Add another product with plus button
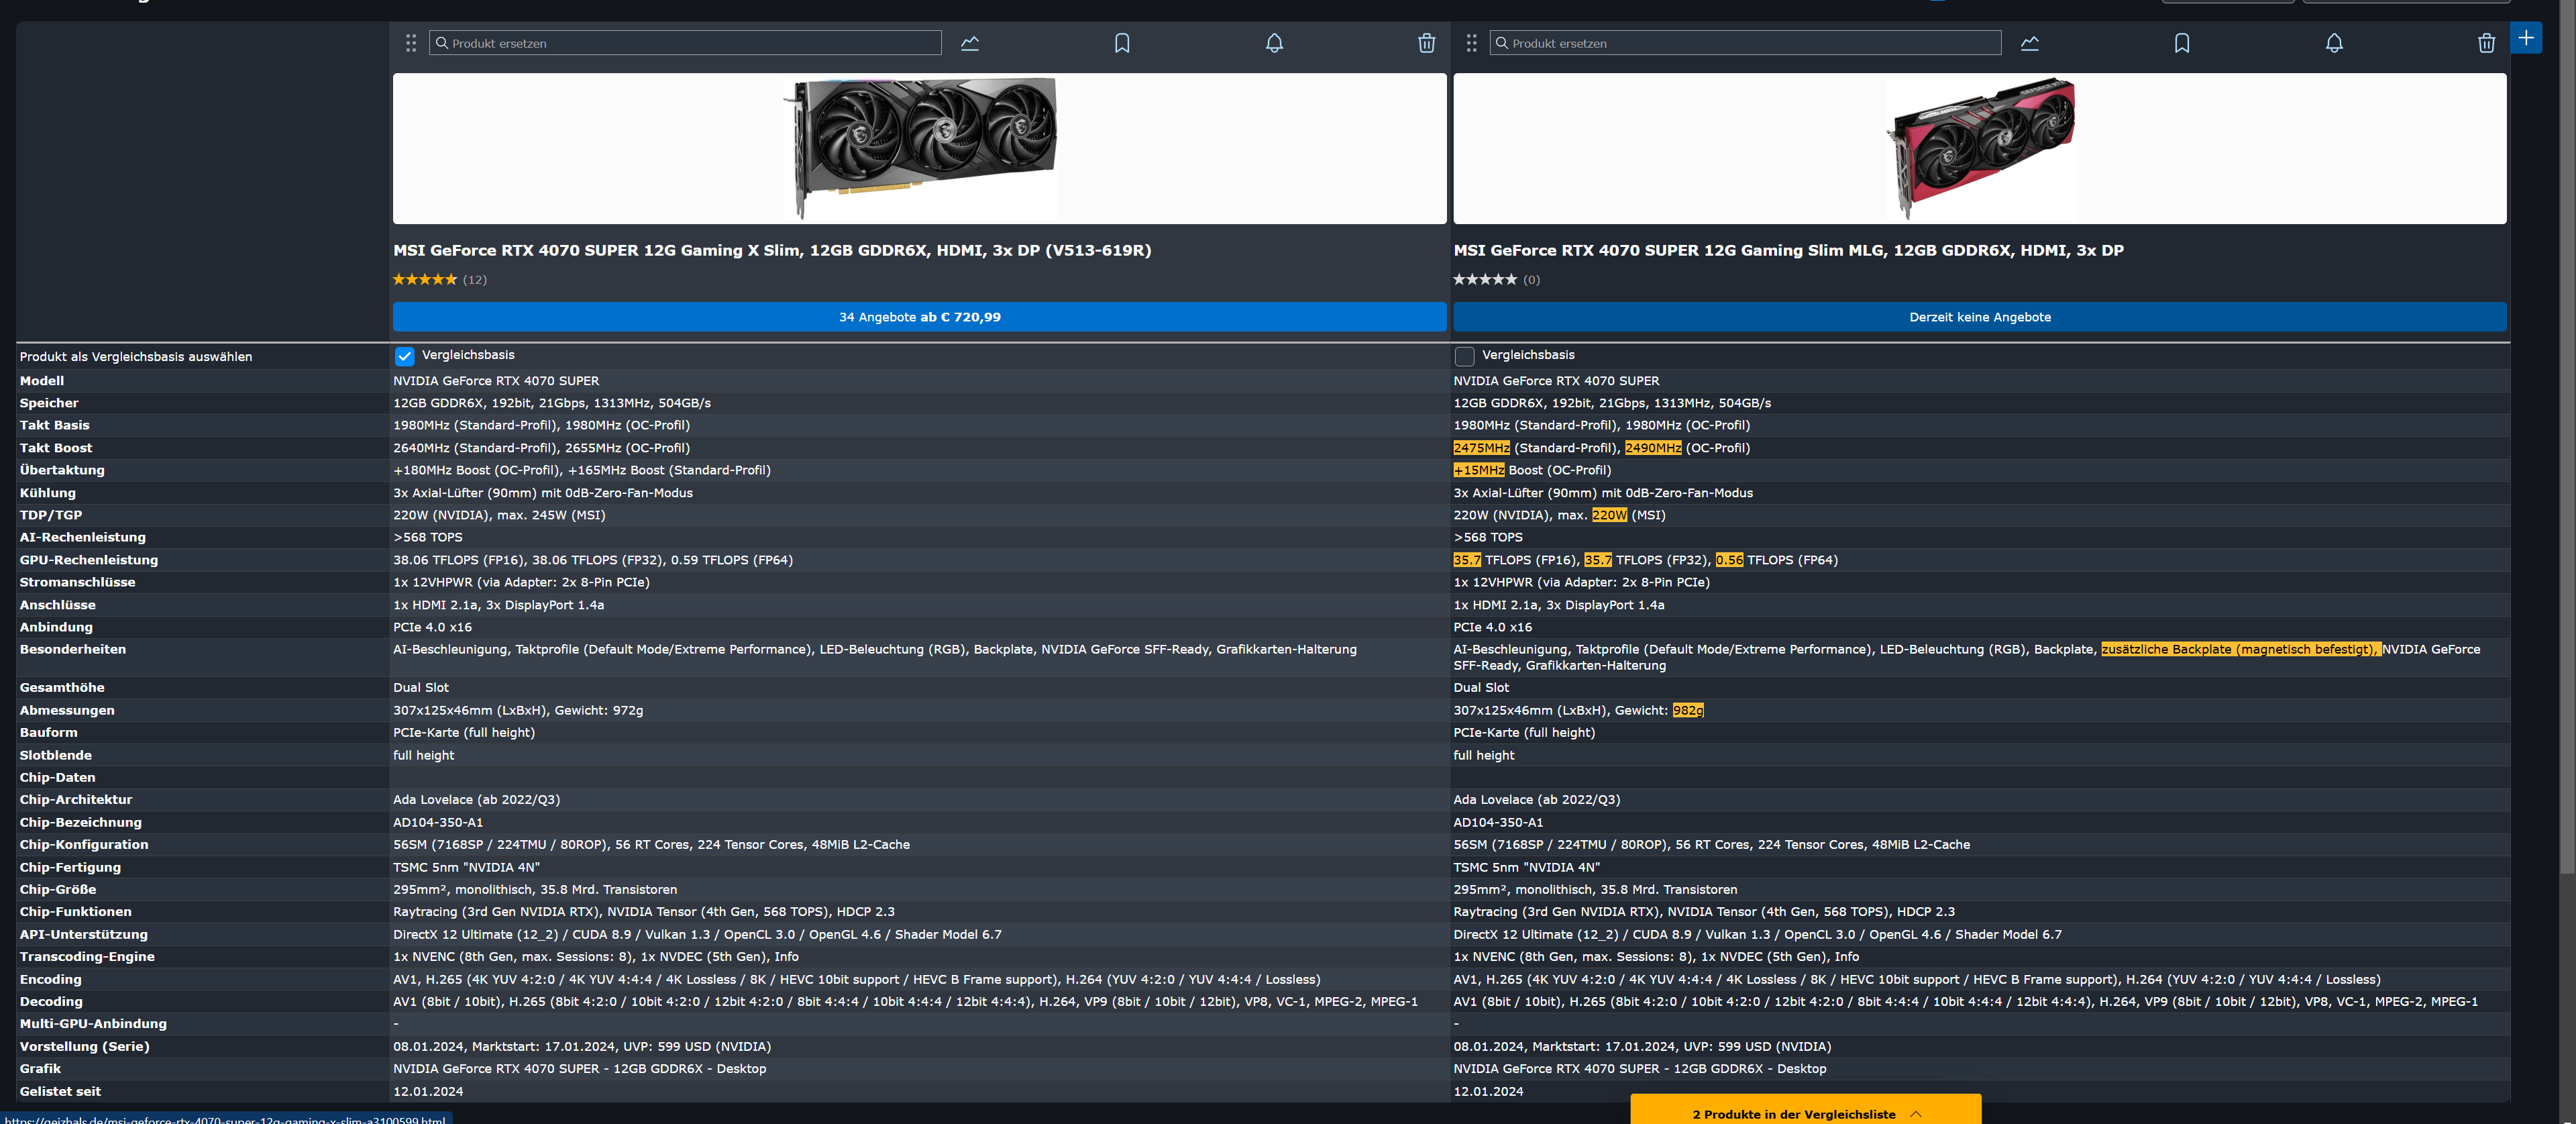Screen dimensions: 2576x1124 [2526, 38]
